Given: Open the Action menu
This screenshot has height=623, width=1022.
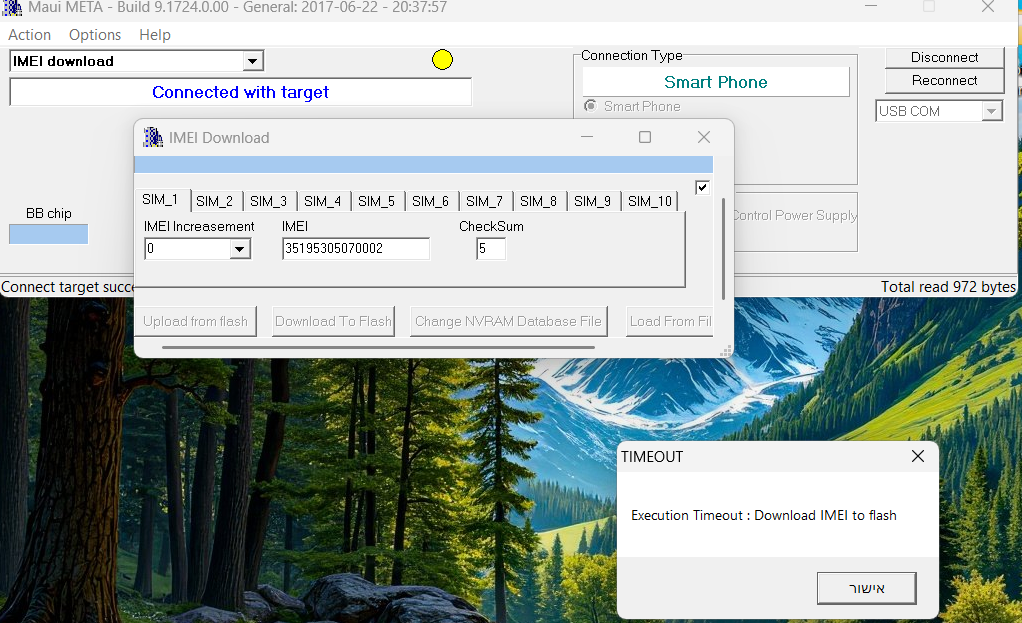Looking at the screenshot, I should pos(30,35).
